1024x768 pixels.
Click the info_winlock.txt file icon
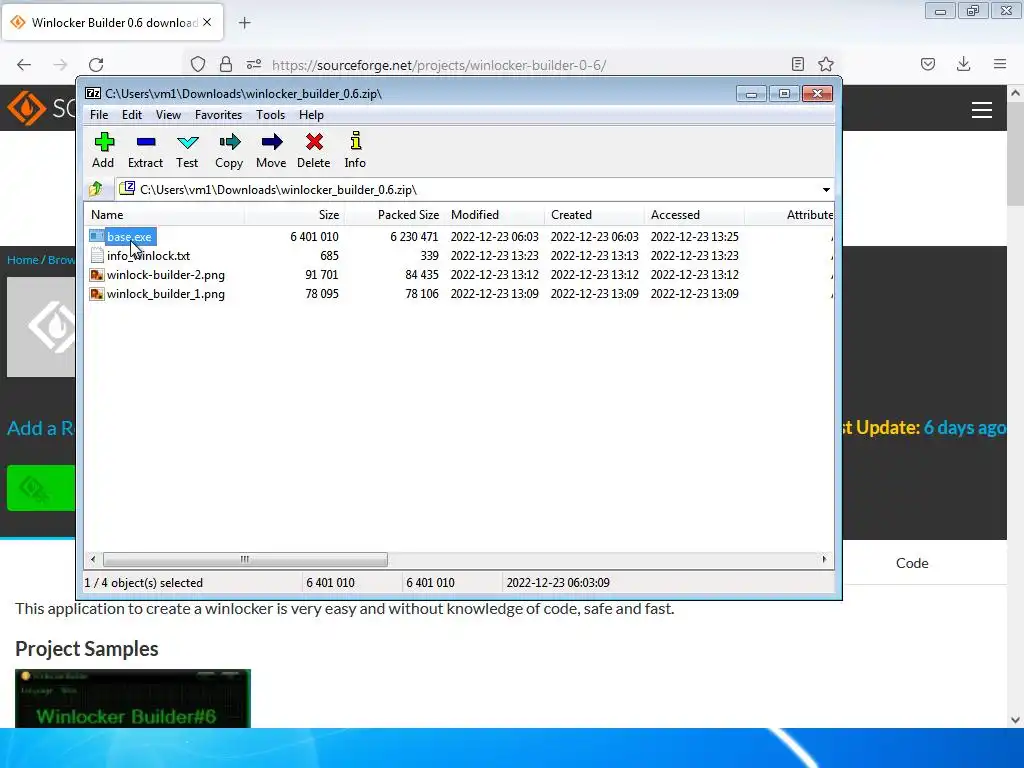97,255
